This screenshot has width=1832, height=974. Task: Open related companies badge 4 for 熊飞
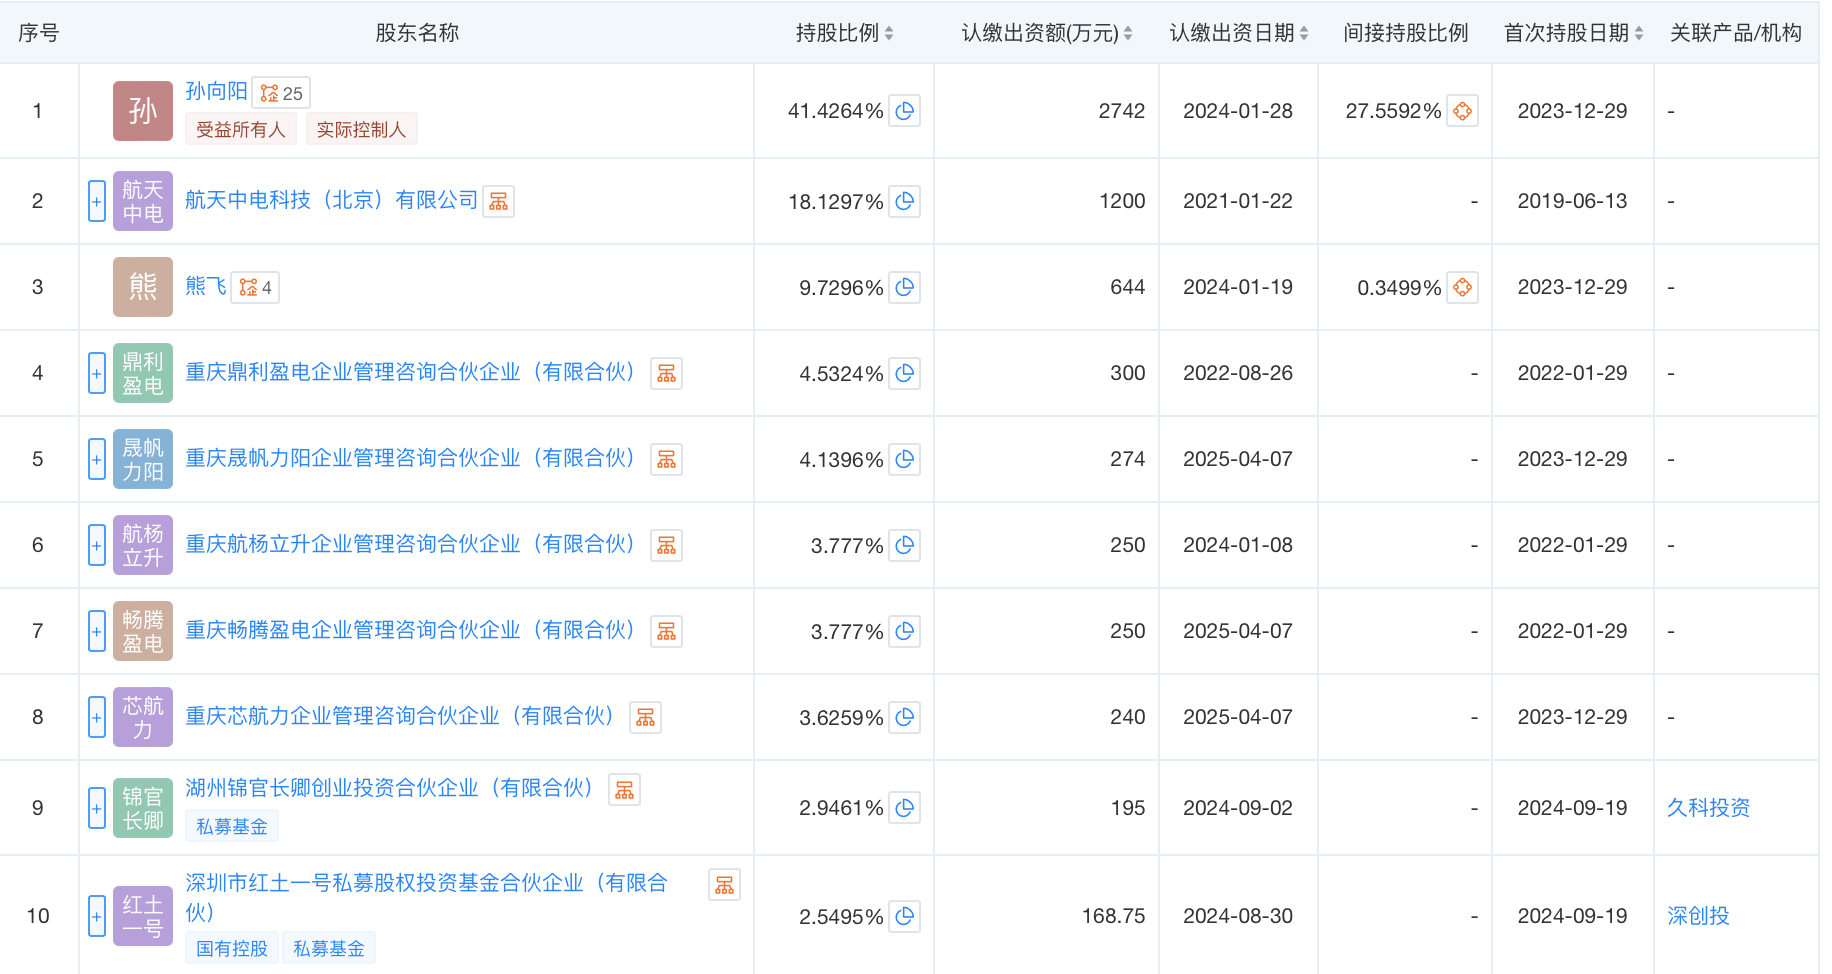[x=255, y=288]
